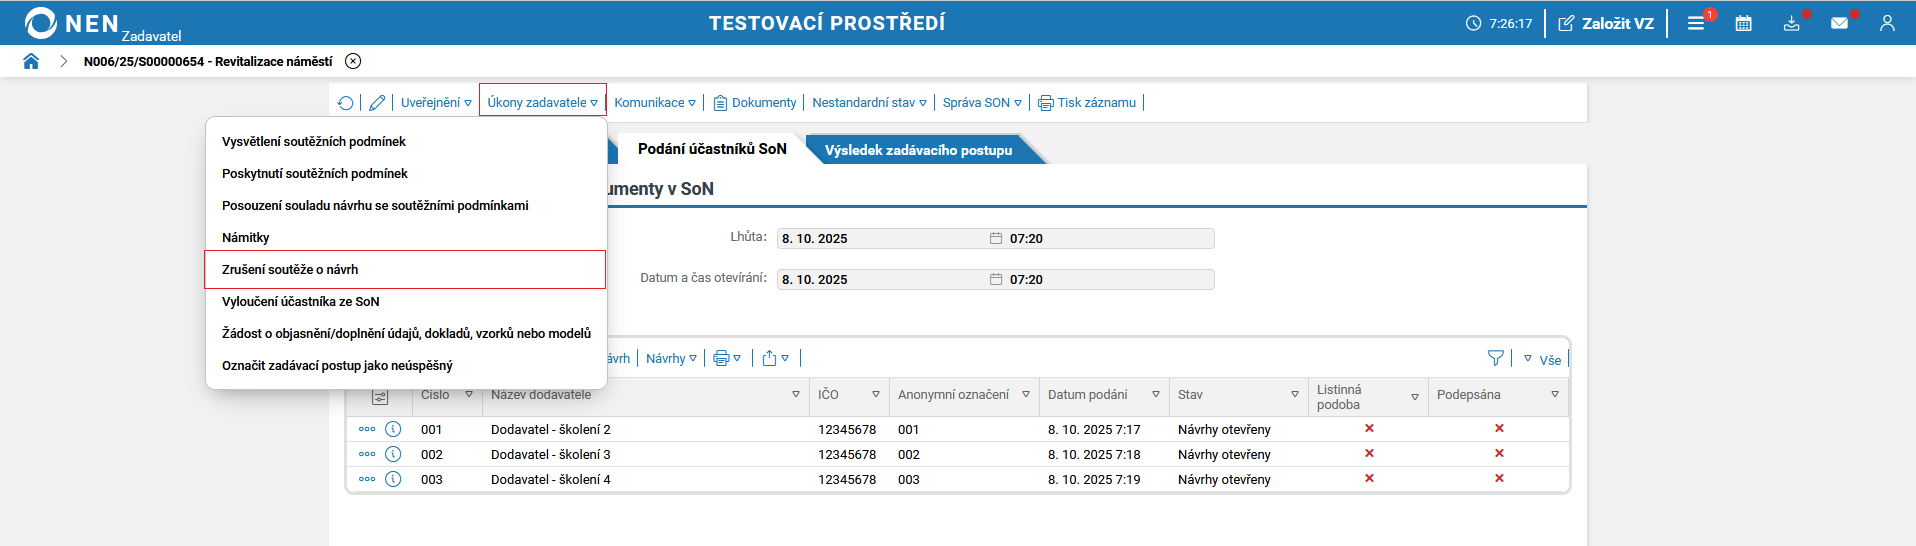Switch to Podání účastníků SoN tab
The width and height of the screenshot is (1916, 546).
pyautogui.click(x=712, y=149)
